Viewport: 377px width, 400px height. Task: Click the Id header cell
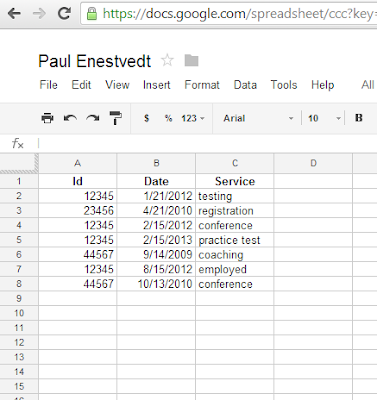(77, 181)
